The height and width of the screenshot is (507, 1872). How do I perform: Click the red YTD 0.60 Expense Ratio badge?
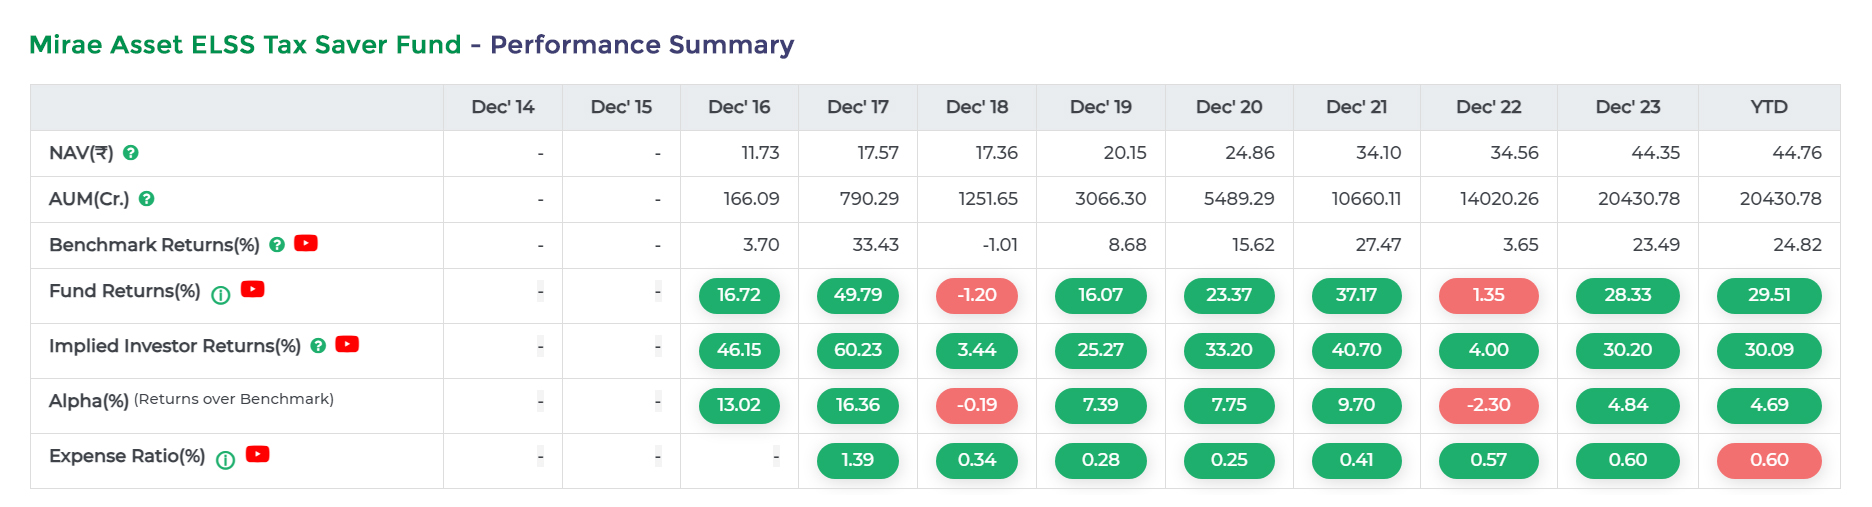pyautogui.click(x=1768, y=460)
